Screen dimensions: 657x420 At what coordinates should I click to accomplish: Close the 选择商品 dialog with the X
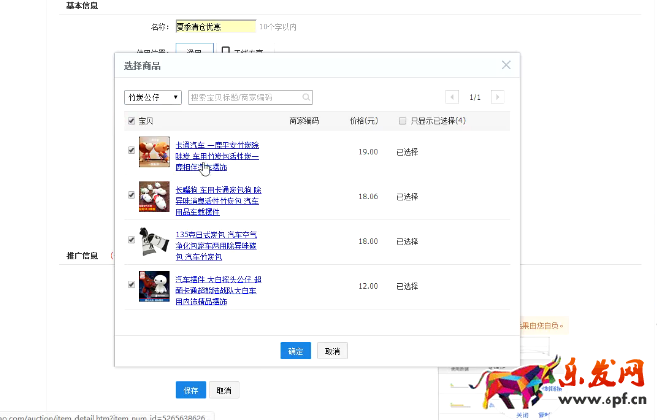(x=506, y=65)
